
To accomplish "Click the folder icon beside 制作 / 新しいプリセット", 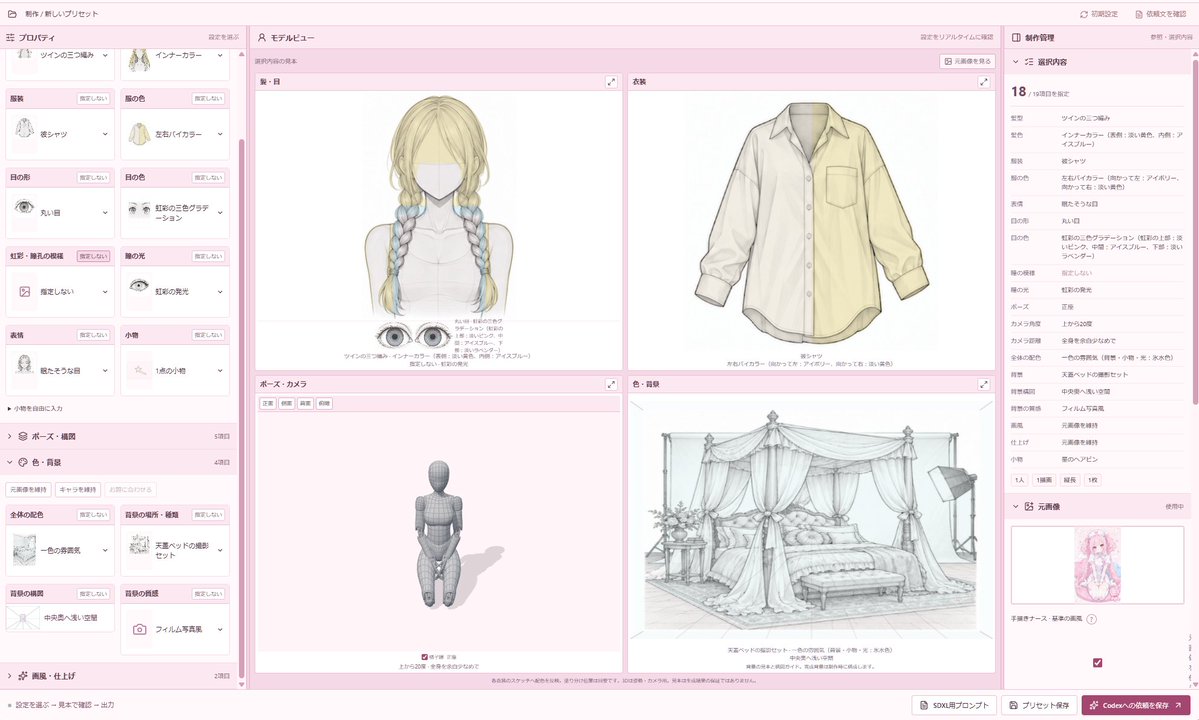I will [x=11, y=14].
